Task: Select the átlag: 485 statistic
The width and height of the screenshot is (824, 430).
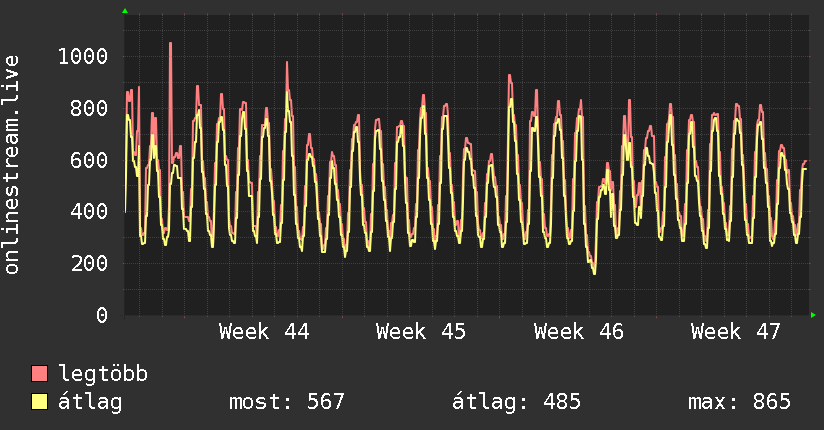Action: pos(517,402)
